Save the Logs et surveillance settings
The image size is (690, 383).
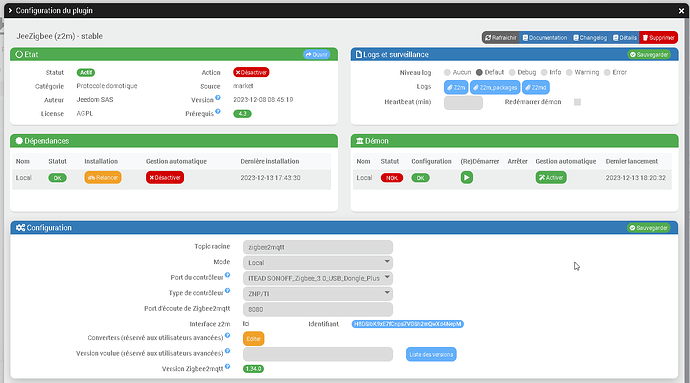coord(649,55)
